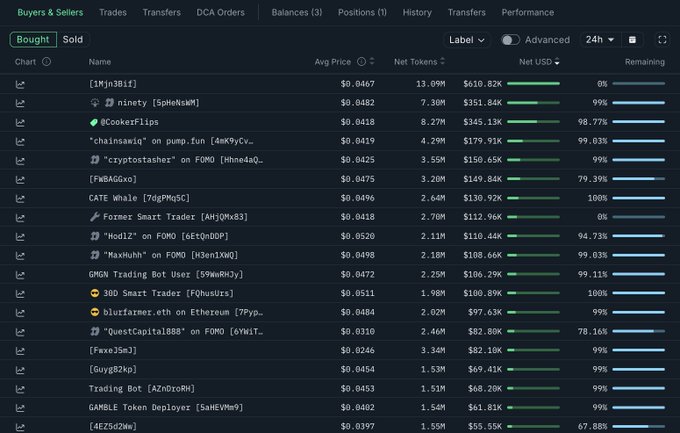Click the wrench icon beside Former Smart Trader
This screenshot has height=433, width=680.
pyautogui.click(x=94, y=217)
